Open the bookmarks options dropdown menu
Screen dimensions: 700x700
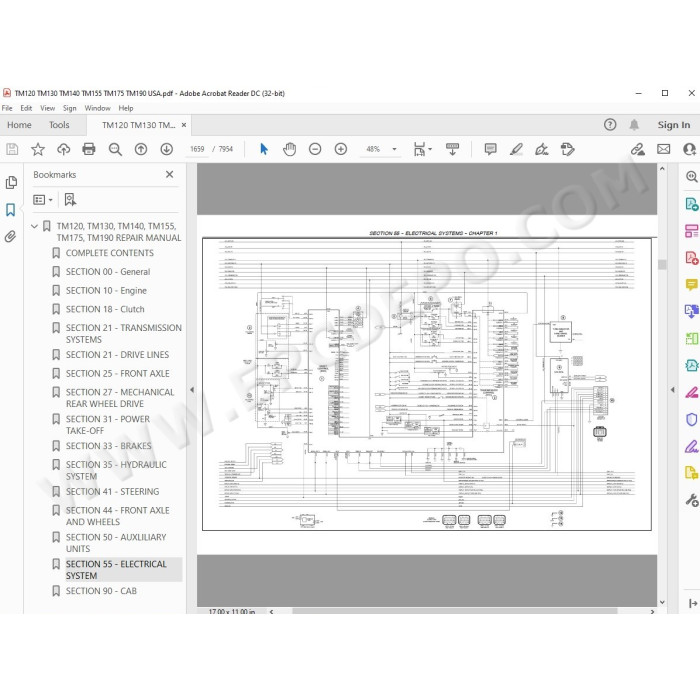click(x=43, y=200)
